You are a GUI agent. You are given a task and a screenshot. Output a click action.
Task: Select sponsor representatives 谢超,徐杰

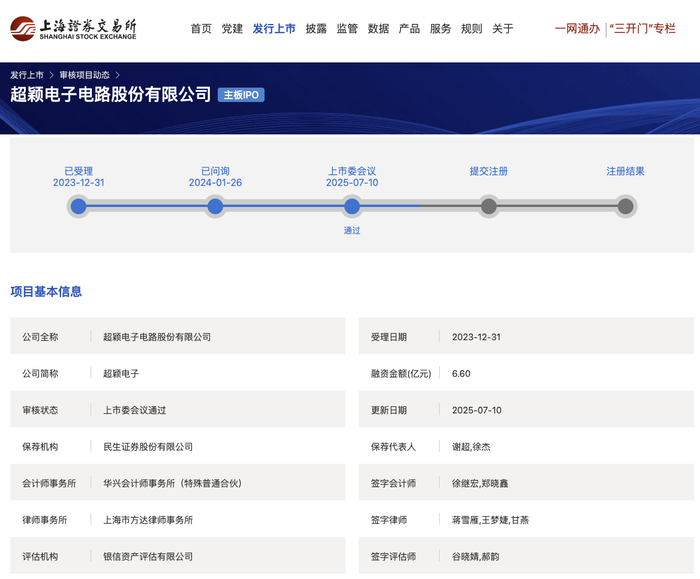tap(471, 447)
